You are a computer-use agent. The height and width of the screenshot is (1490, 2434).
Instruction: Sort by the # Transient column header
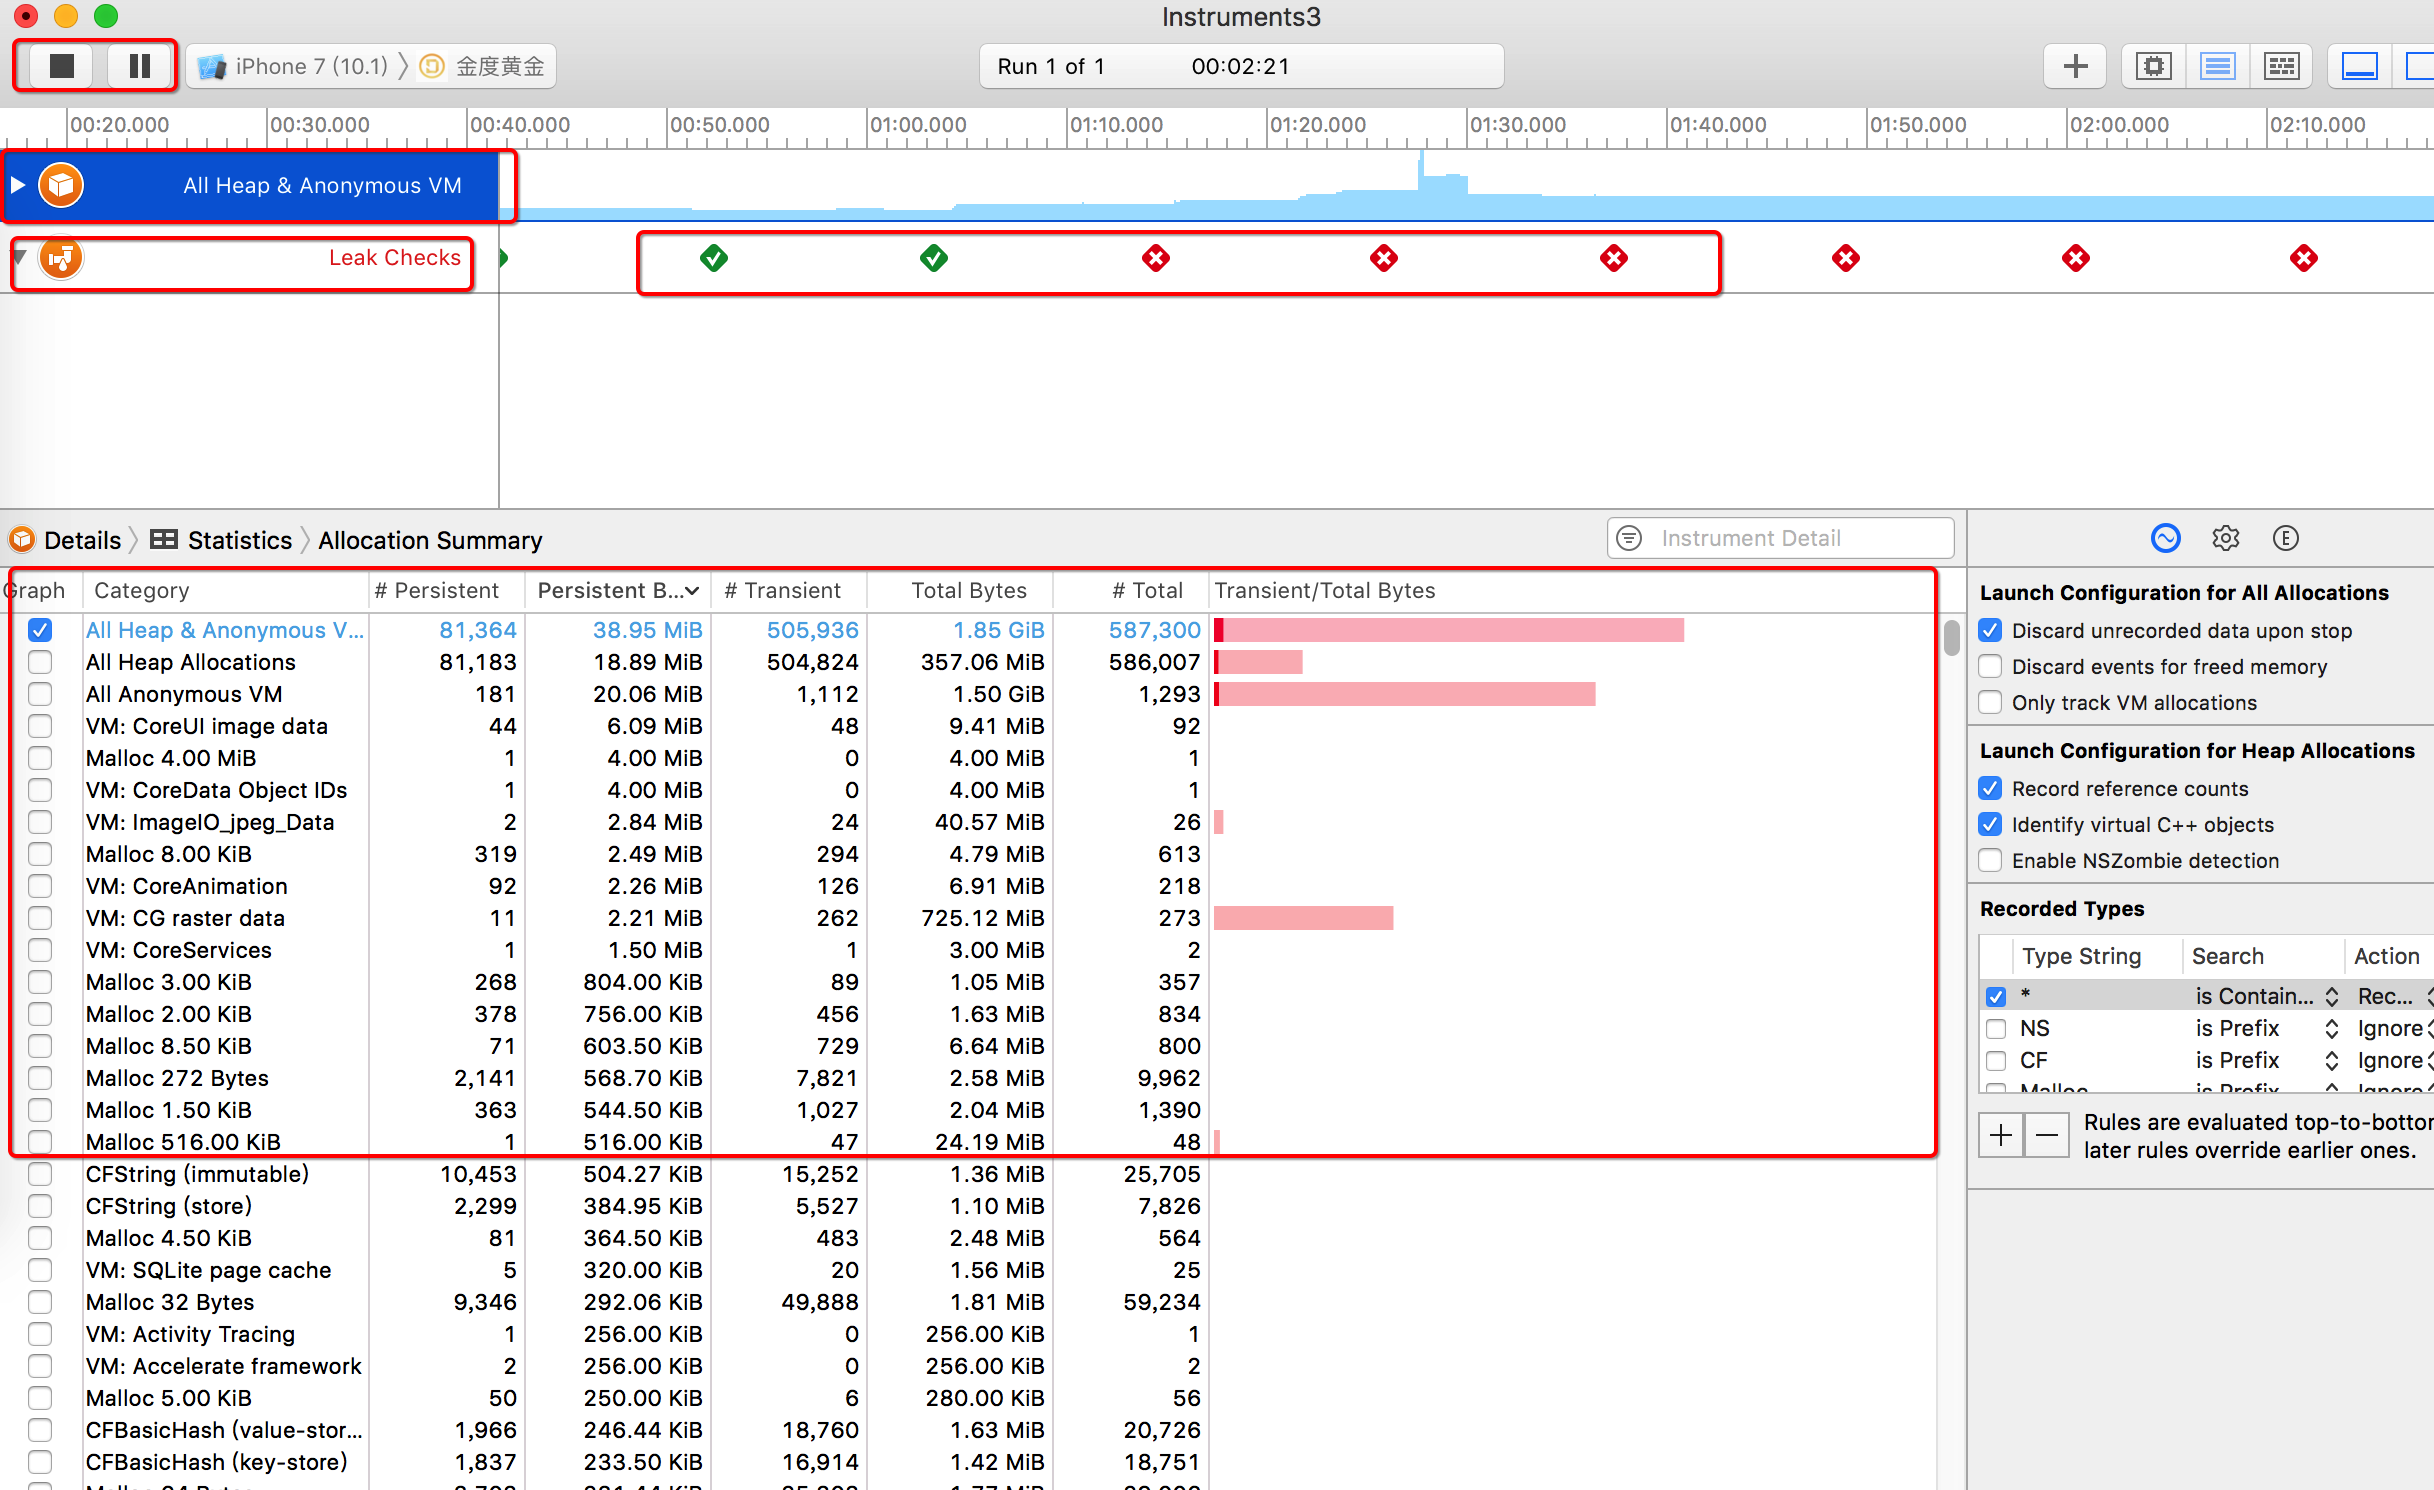pyautogui.click(x=788, y=590)
